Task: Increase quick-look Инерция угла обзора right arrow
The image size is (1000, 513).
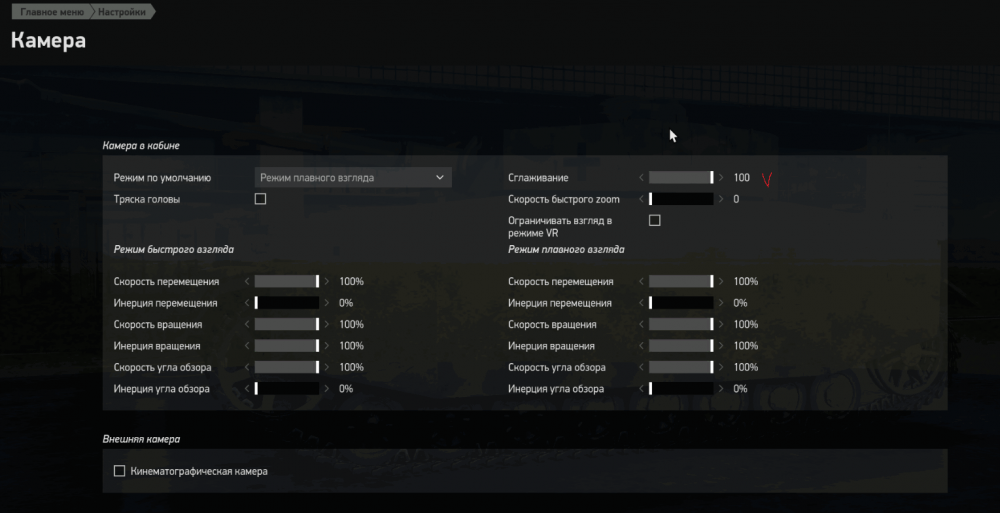Action: 327,389
